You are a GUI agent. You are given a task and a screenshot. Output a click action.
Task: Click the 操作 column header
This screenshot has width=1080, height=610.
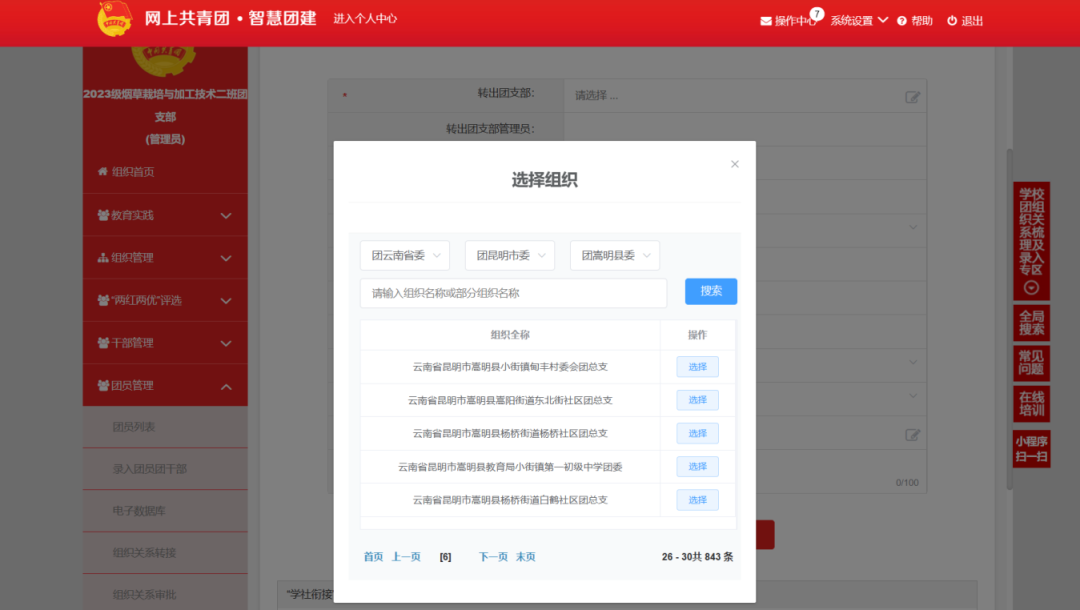tap(697, 335)
